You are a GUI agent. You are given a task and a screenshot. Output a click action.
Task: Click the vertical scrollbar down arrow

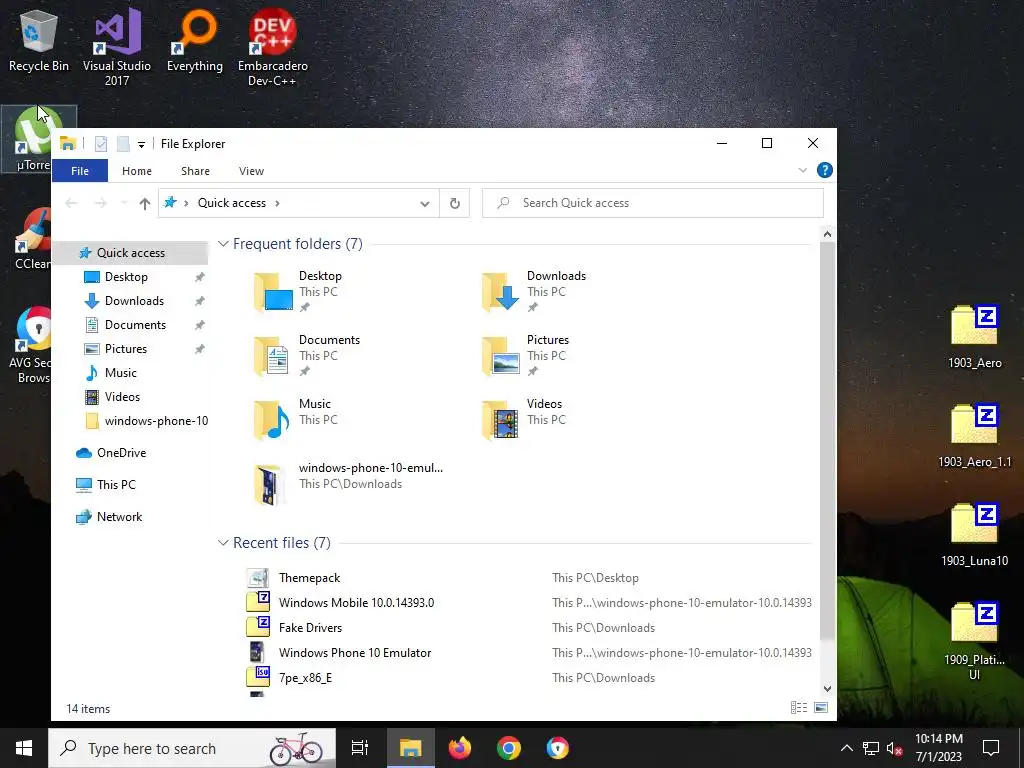click(827, 688)
